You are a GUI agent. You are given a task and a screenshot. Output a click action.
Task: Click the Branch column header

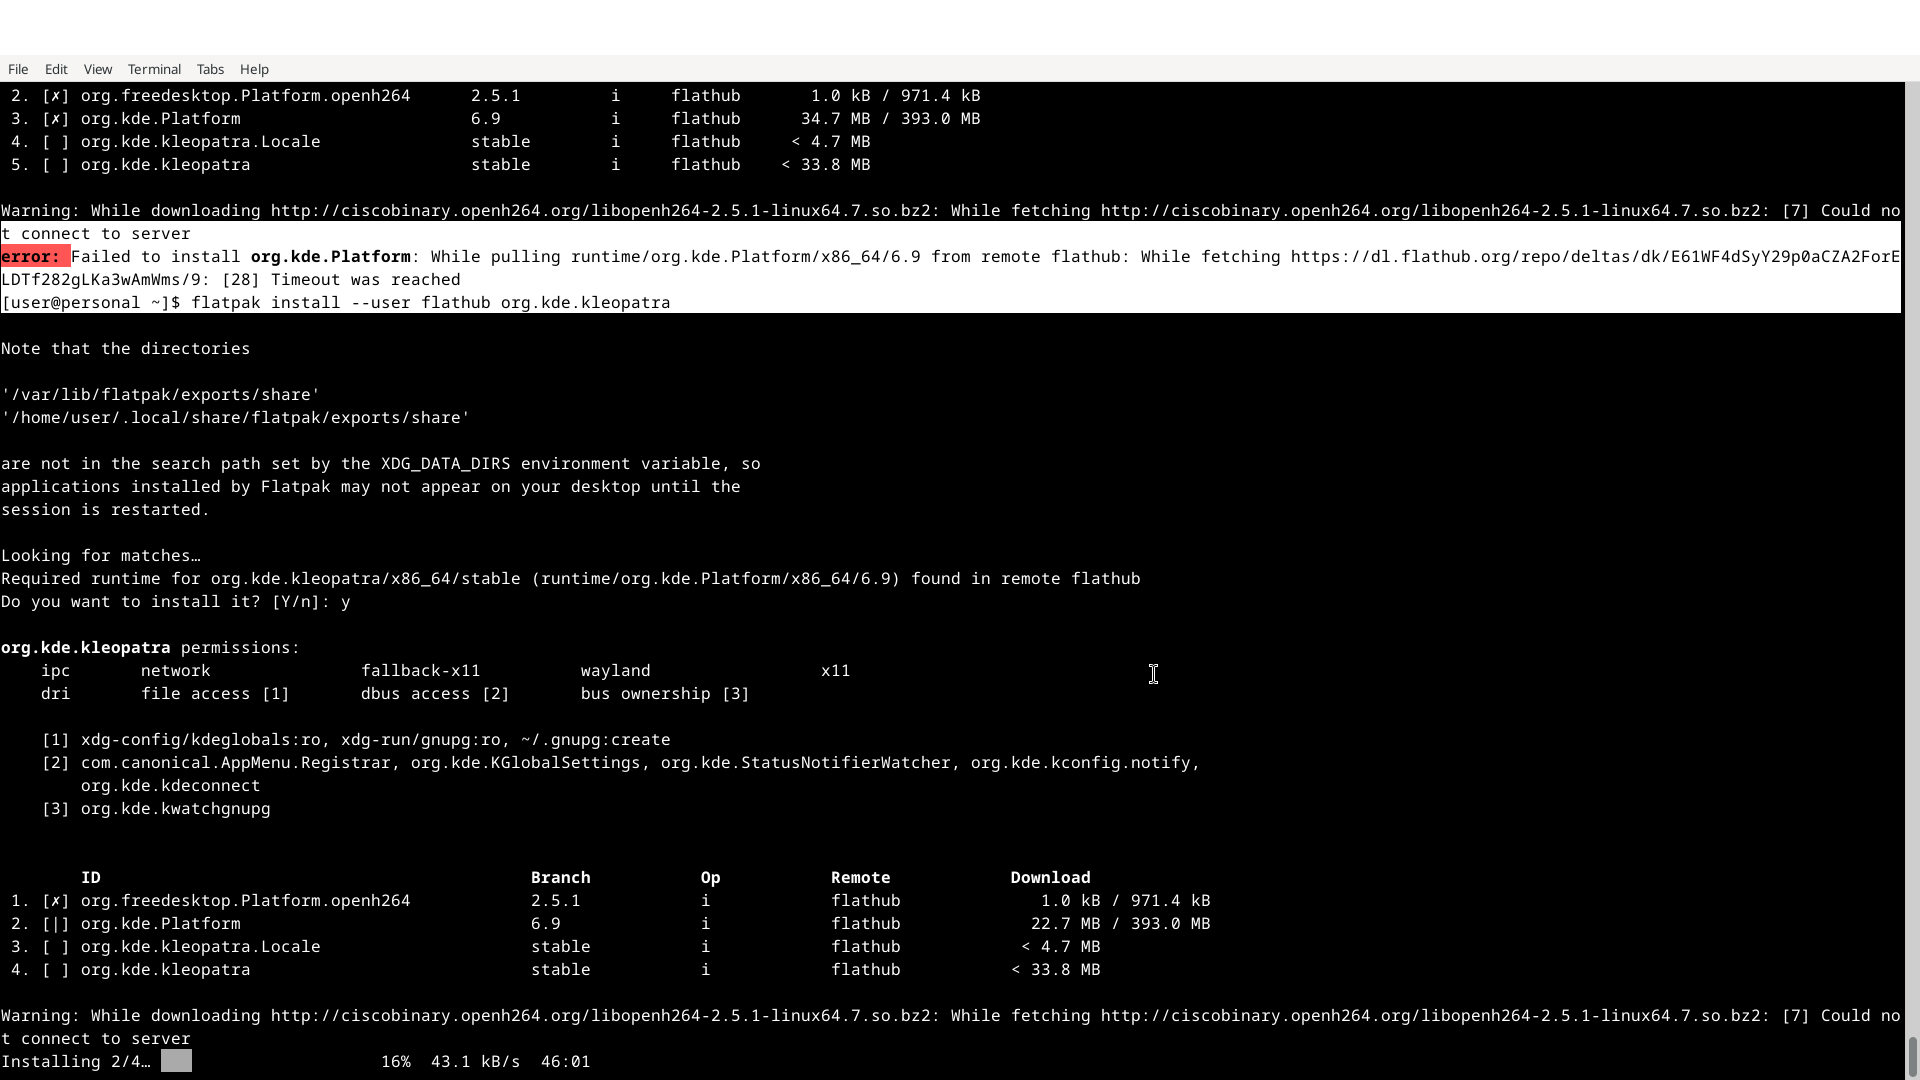[560, 878]
